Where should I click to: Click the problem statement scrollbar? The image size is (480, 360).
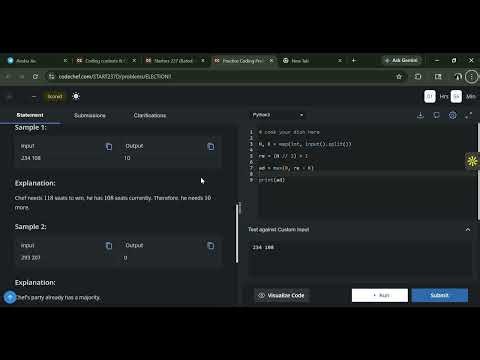[x=237, y=233]
